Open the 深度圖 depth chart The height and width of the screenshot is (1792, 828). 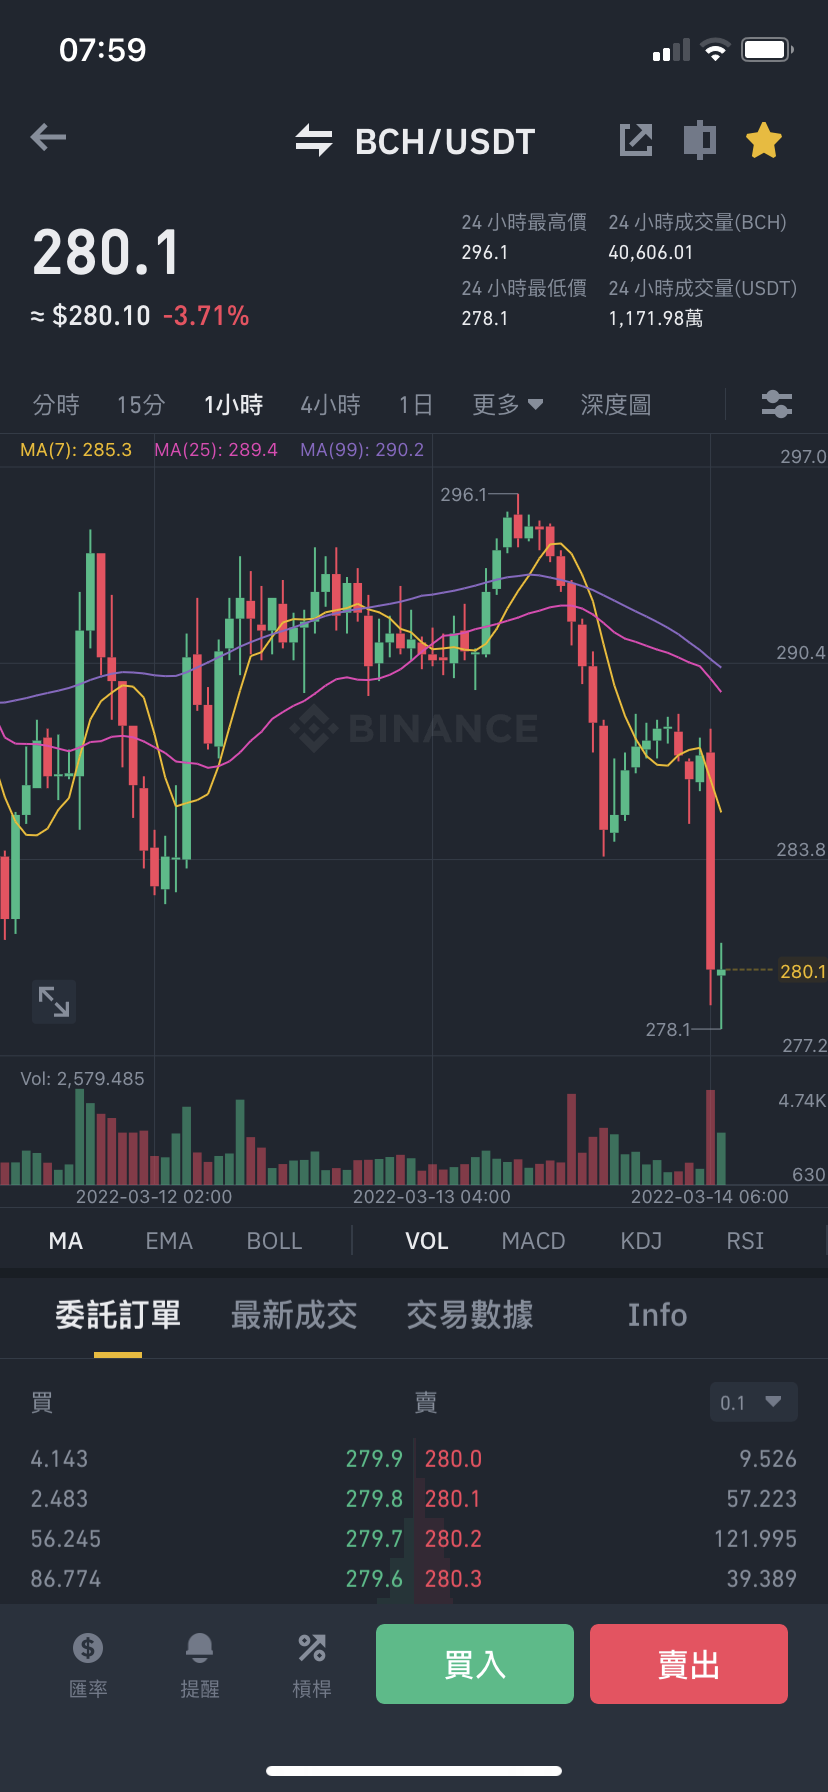616,404
